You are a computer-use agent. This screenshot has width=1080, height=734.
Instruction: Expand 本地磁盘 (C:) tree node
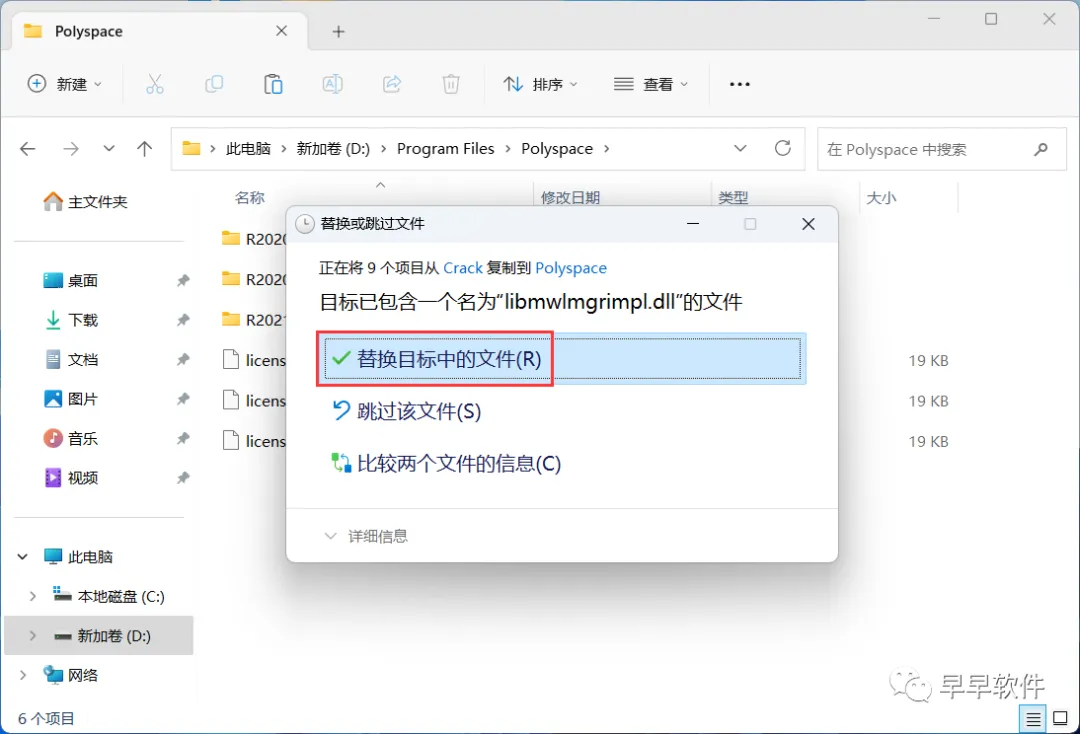coord(32,596)
